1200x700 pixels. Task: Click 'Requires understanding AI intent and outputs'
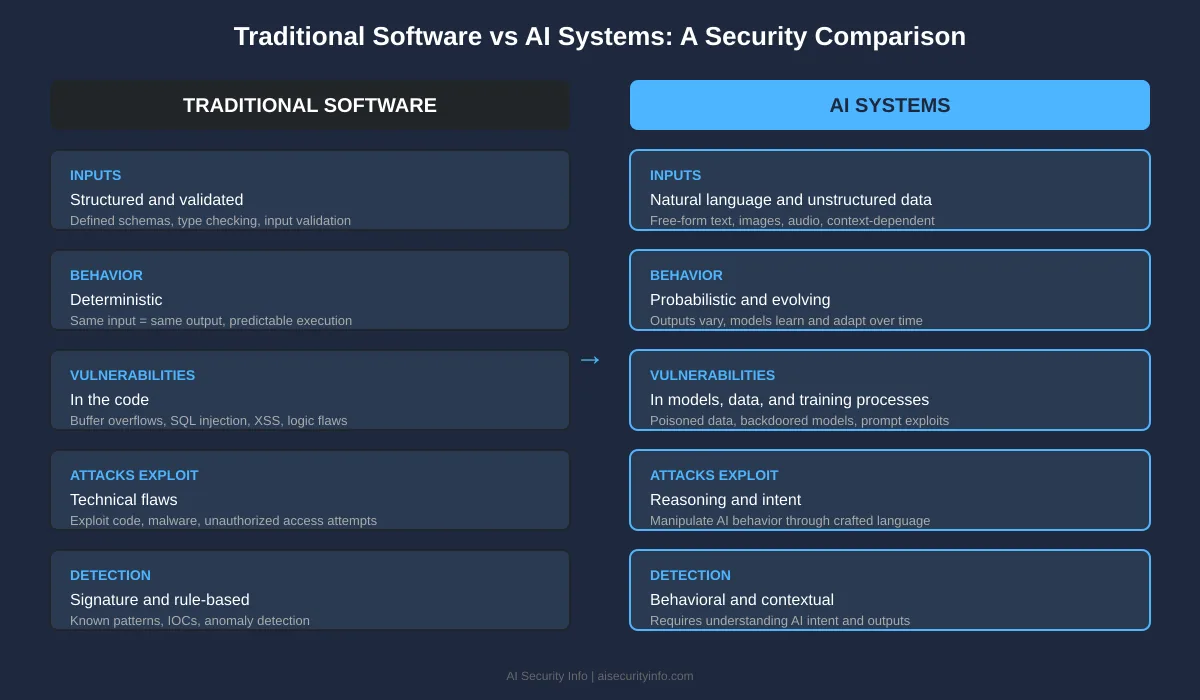(x=780, y=621)
